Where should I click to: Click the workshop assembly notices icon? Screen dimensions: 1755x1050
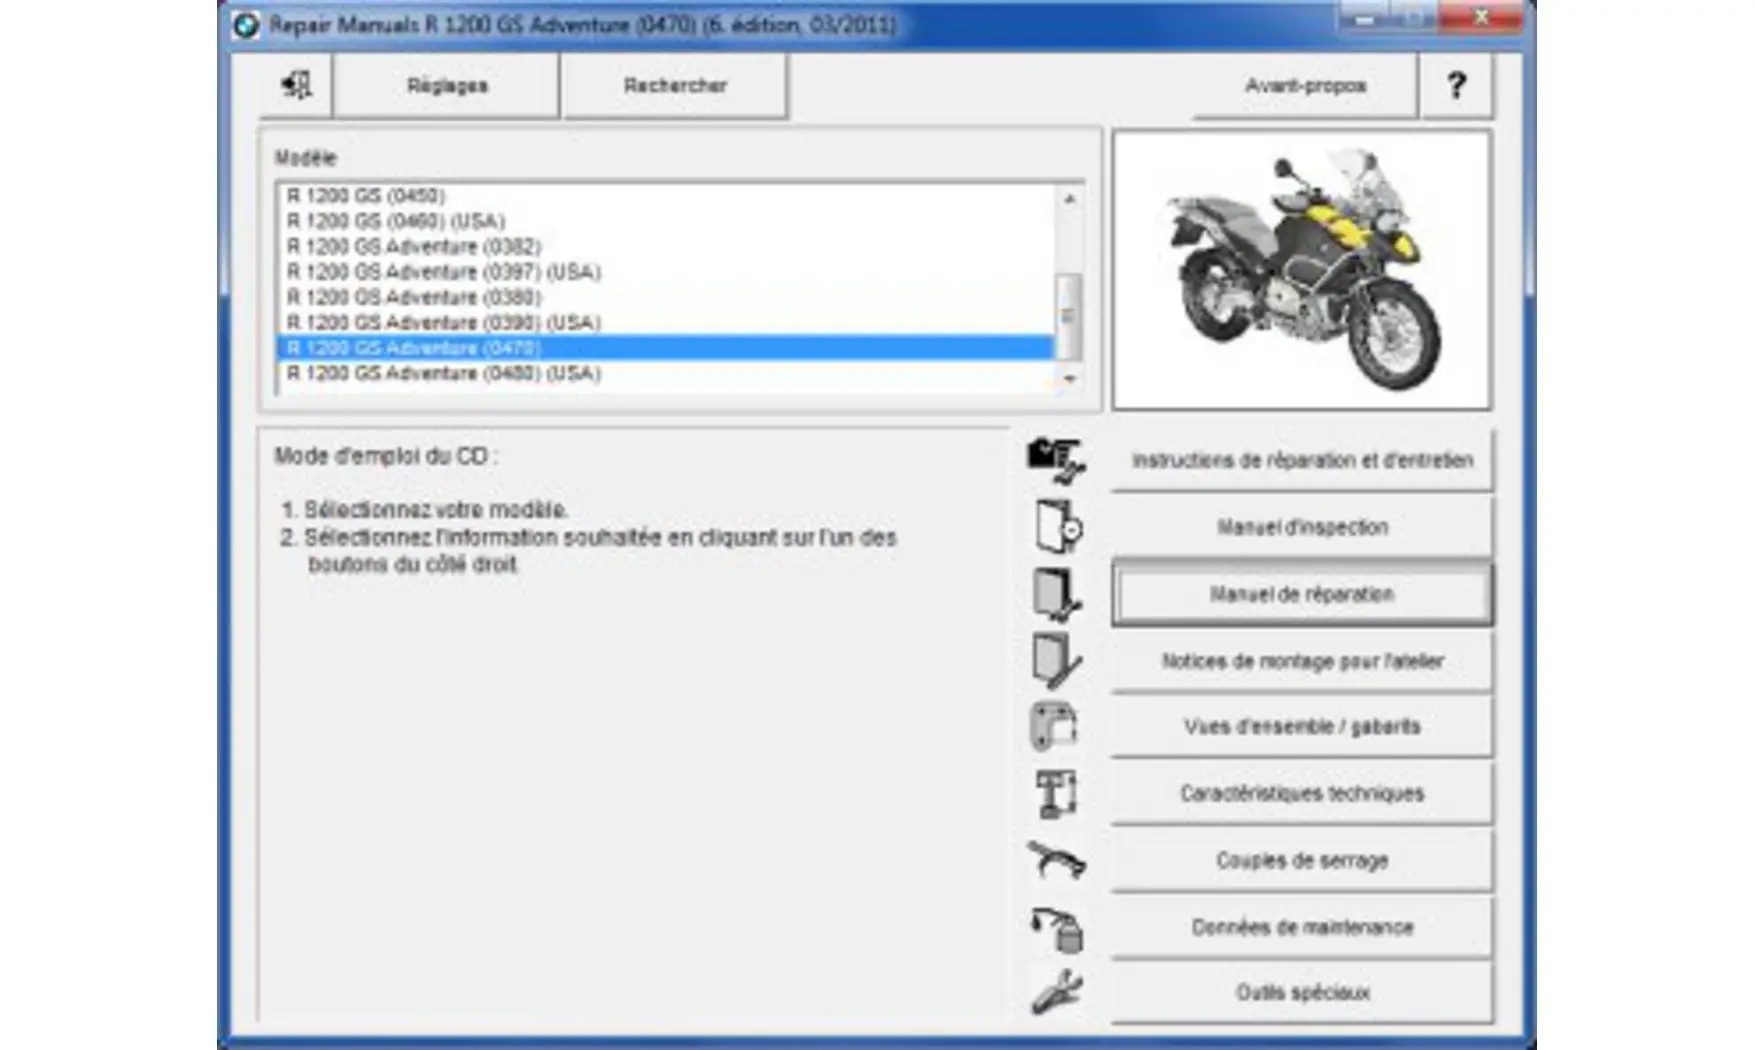pyautogui.click(x=1057, y=661)
